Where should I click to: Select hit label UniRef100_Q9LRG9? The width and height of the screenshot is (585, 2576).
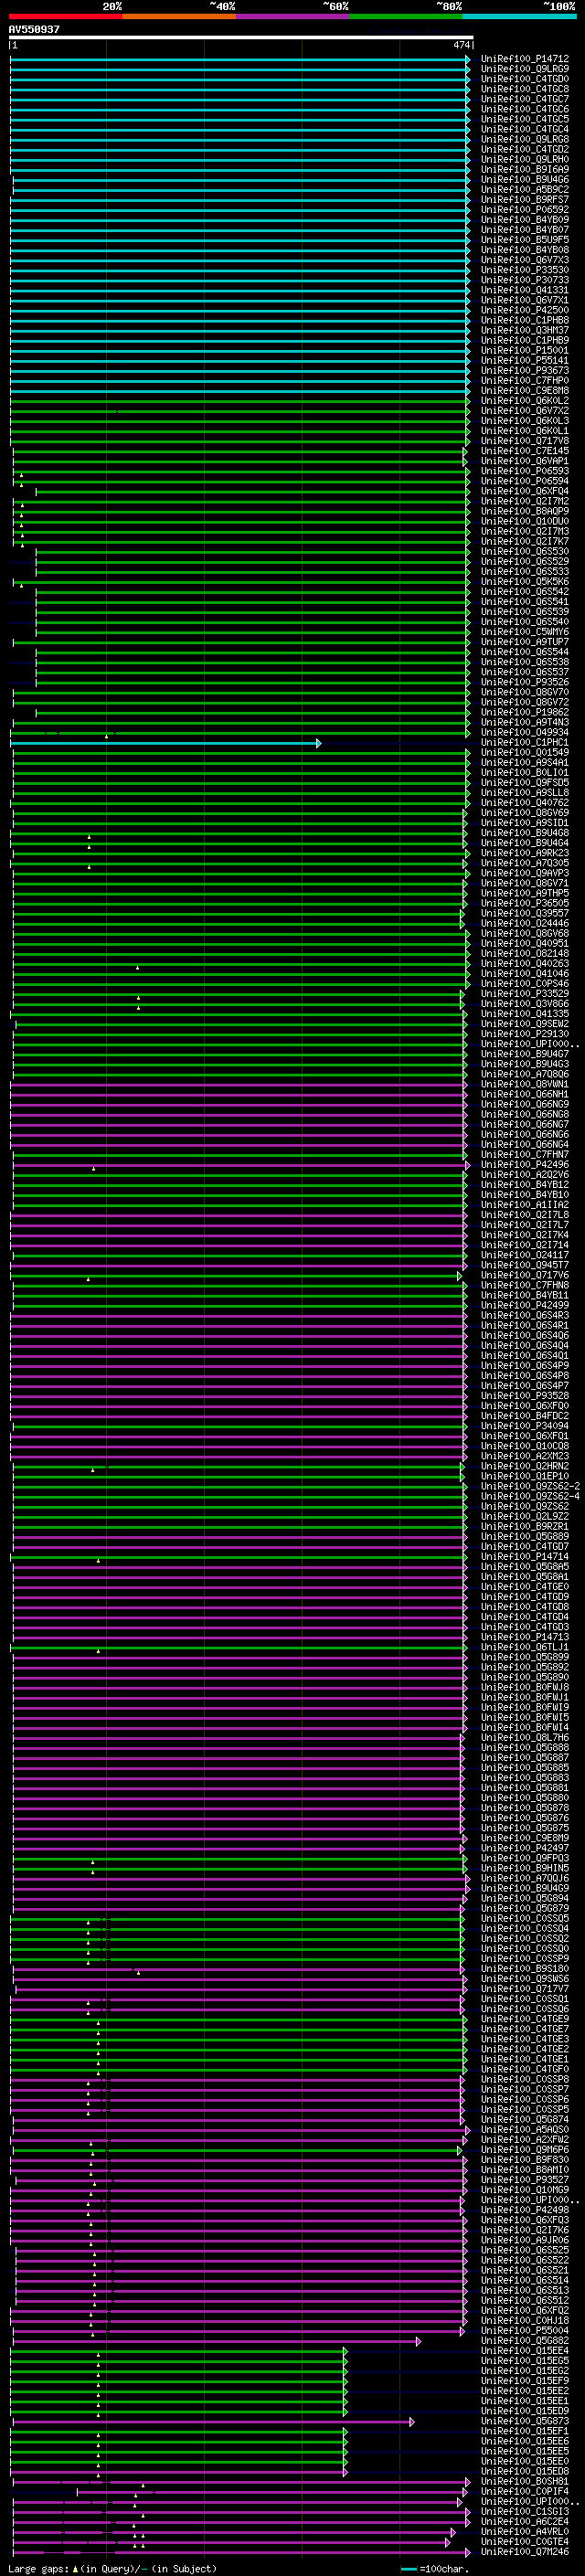[525, 69]
